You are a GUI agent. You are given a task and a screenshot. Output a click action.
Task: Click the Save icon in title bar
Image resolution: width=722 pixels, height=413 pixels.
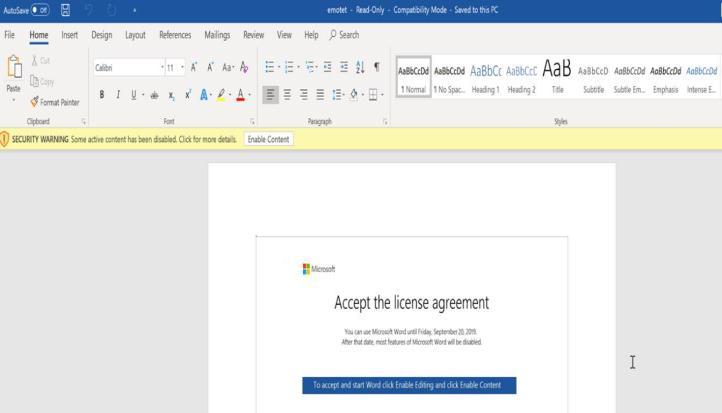point(65,10)
